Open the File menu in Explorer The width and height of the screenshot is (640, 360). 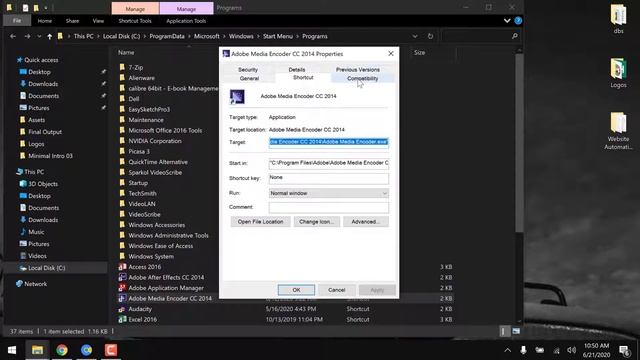17,21
